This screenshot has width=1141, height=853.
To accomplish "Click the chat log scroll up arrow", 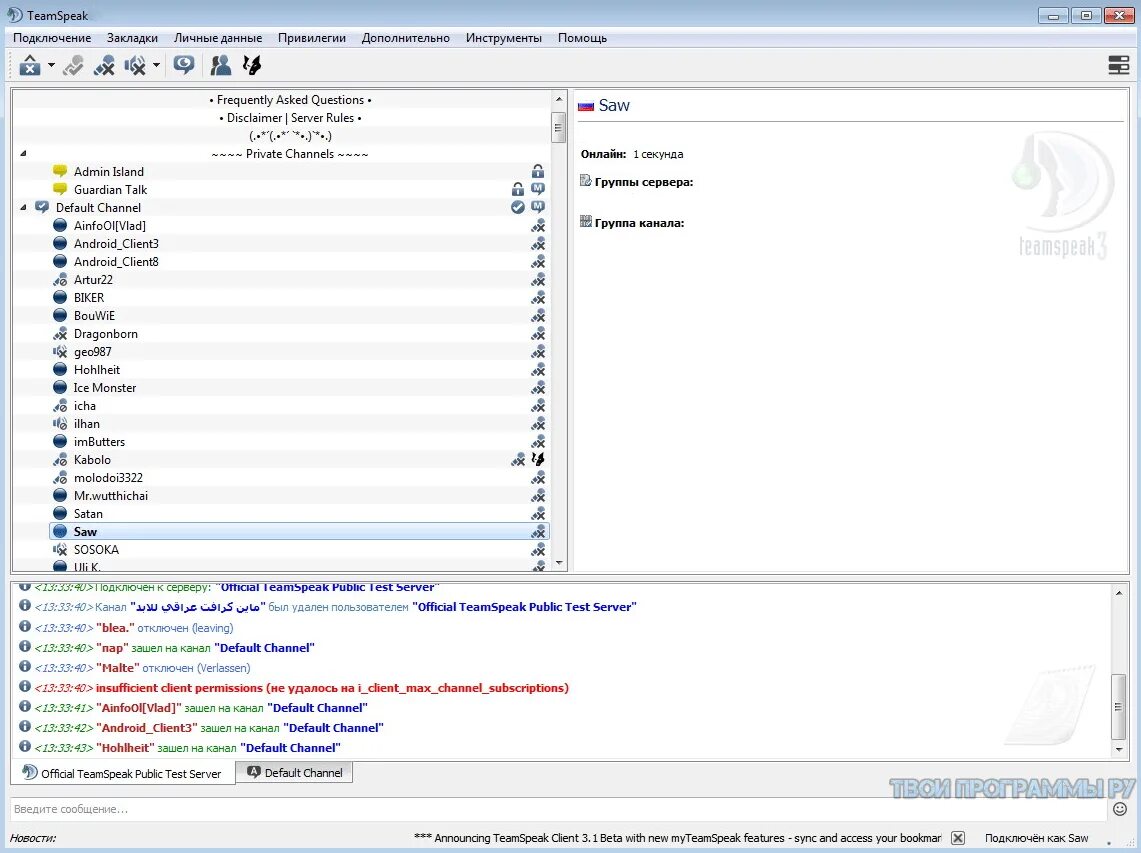I will (x=1119, y=593).
